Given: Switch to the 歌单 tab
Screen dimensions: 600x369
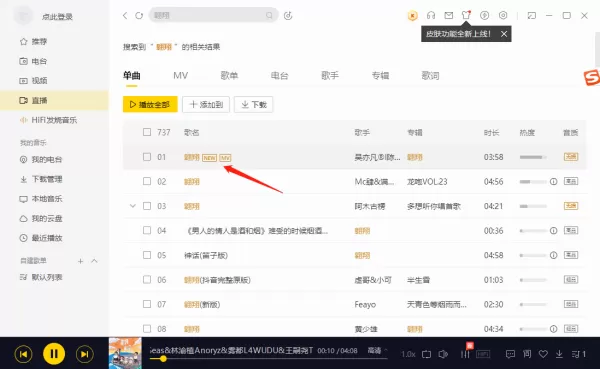Looking at the screenshot, I should [229, 75].
